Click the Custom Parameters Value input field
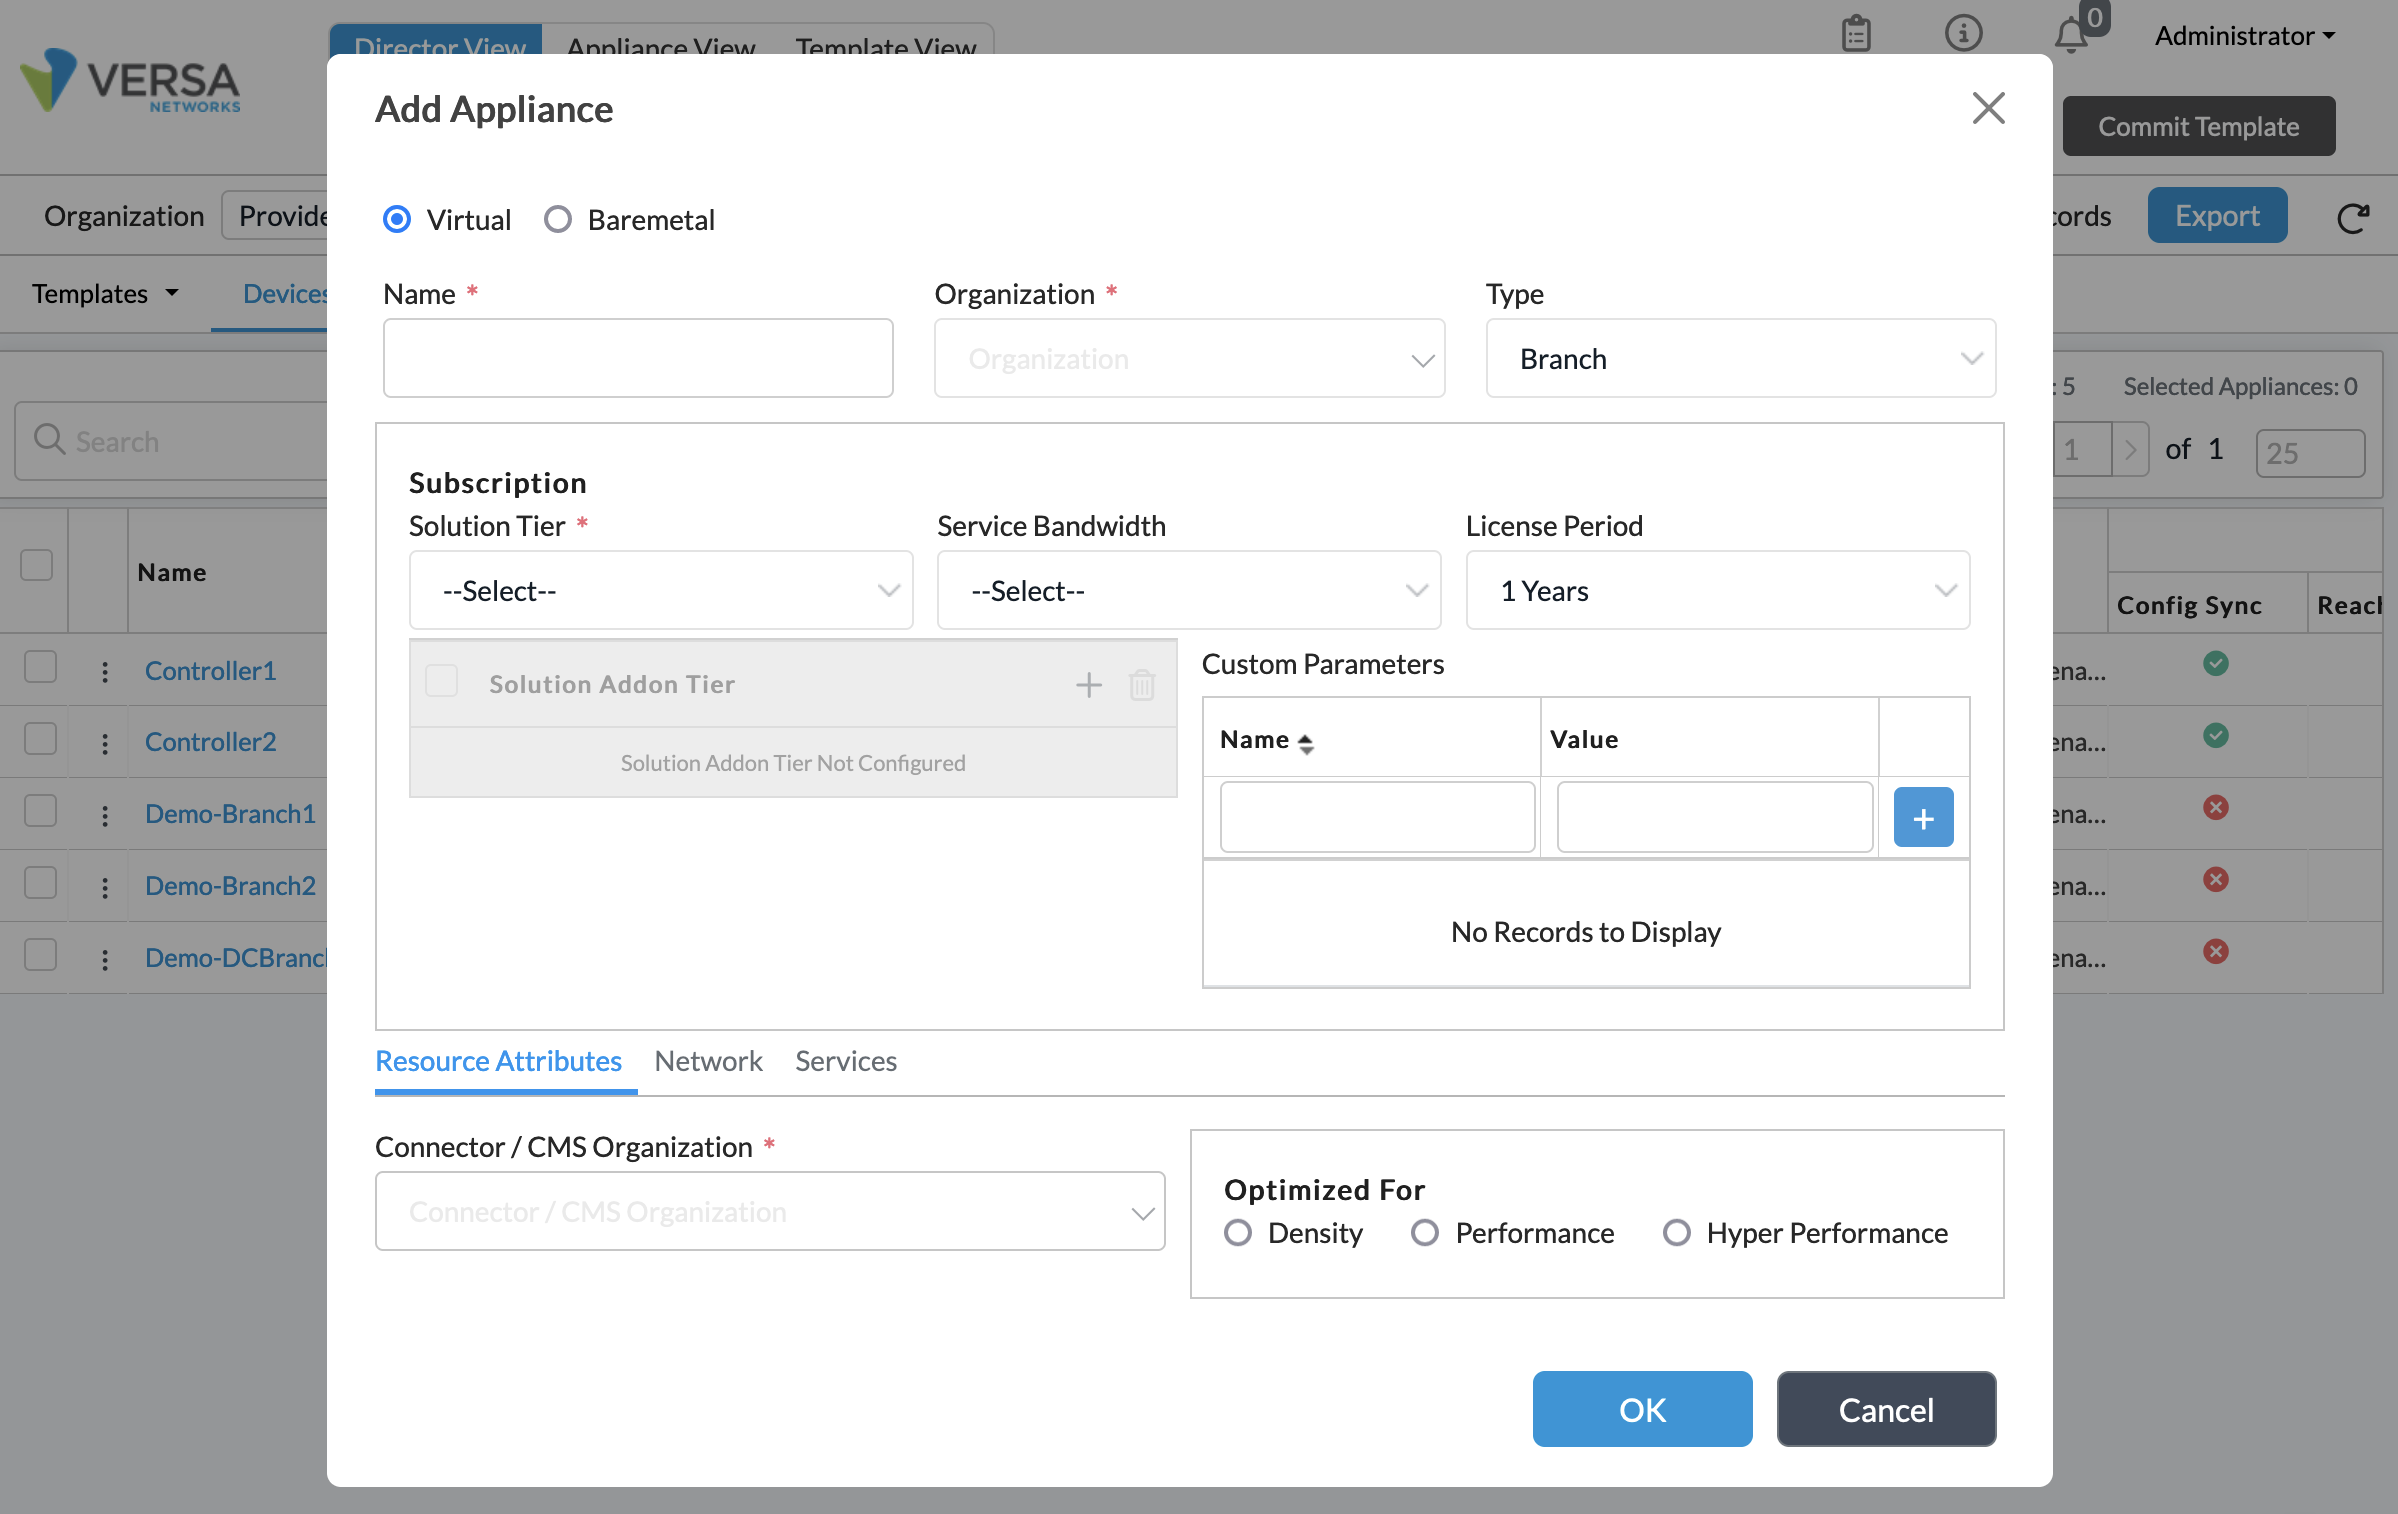 click(1714, 817)
